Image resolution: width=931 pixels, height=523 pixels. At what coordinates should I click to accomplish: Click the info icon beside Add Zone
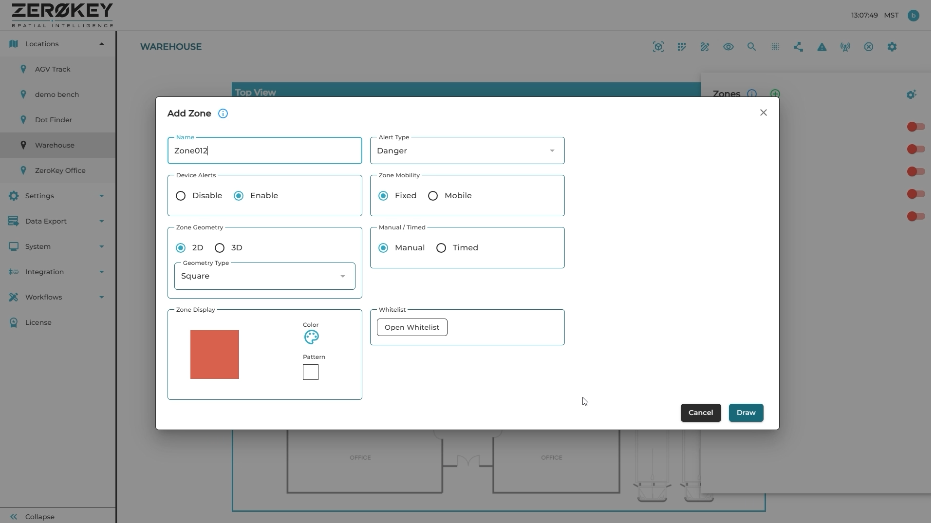point(223,113)
